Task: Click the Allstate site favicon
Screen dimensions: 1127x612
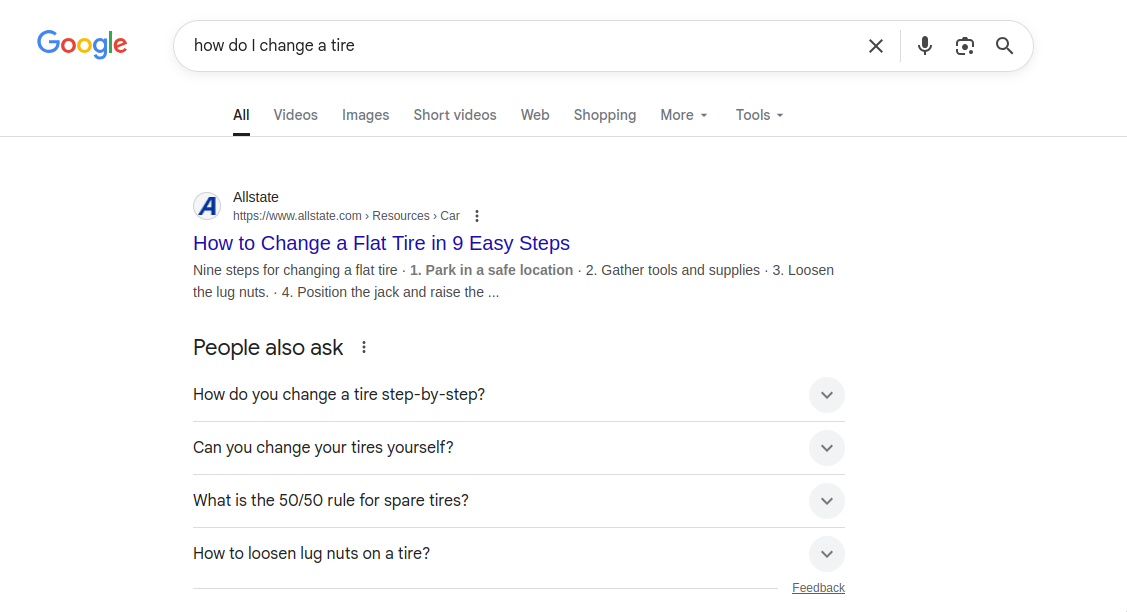Action: (207, 206)
